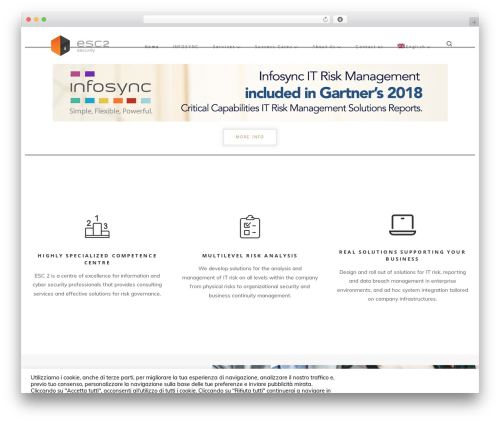Open the Contact us menu item
The image size is (500, 423).
click(x=369, y=47)
